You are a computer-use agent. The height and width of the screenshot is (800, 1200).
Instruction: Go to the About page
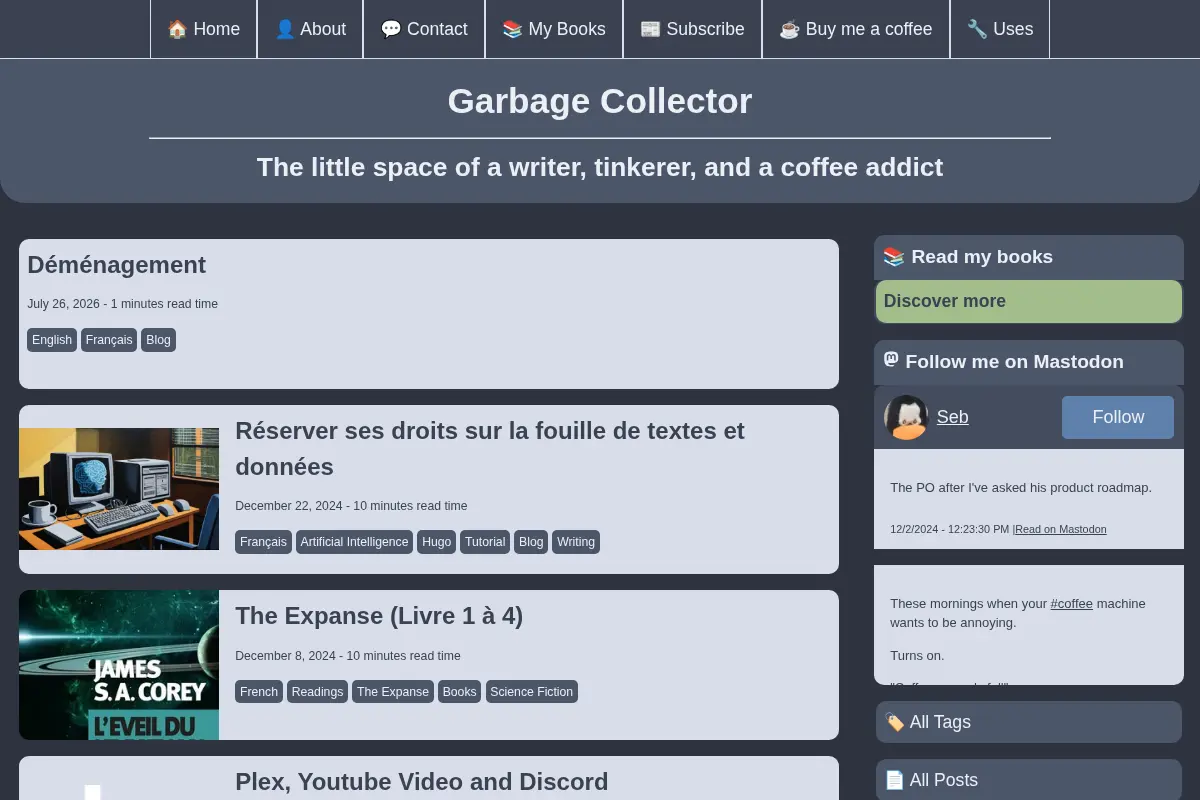(x=310, y=29)
